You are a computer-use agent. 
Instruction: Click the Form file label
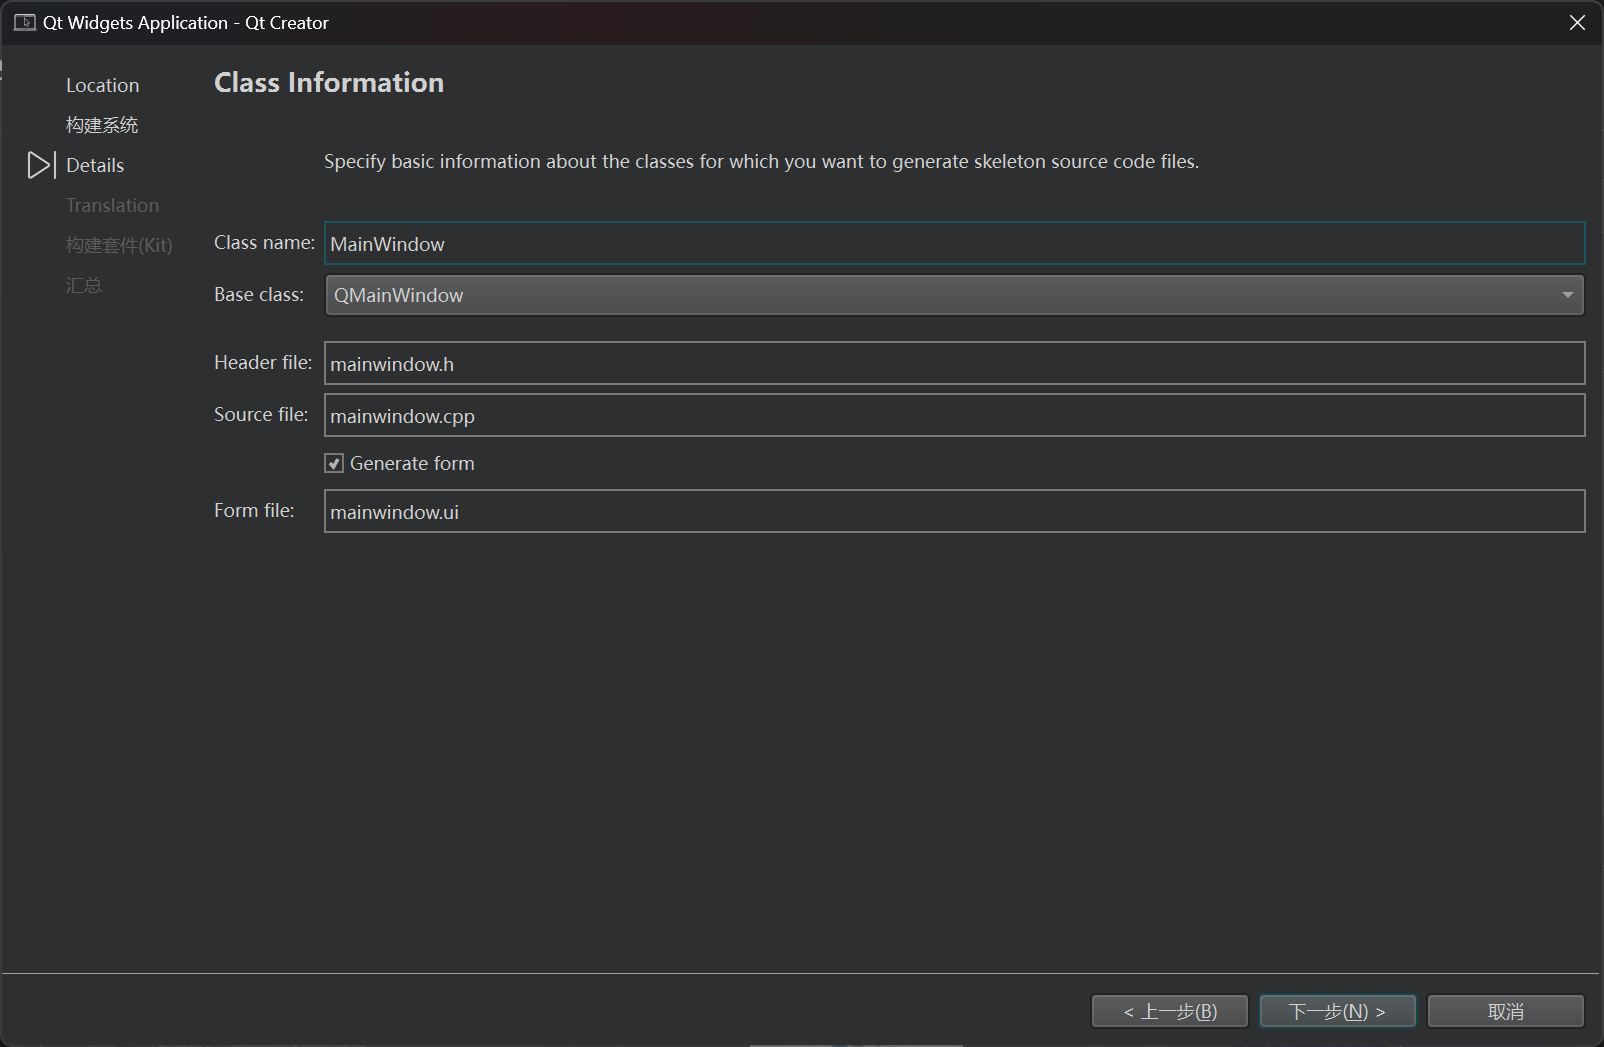click(x=254, y=511)
